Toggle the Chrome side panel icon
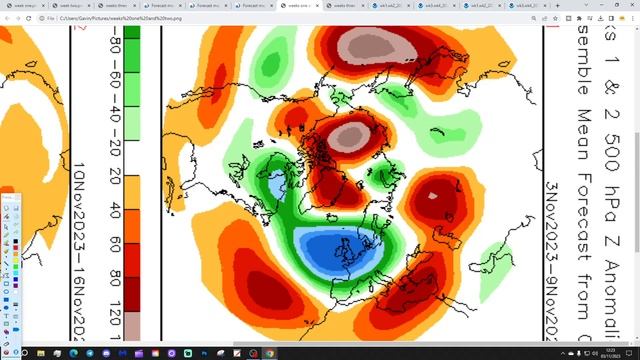 point(611,18)
